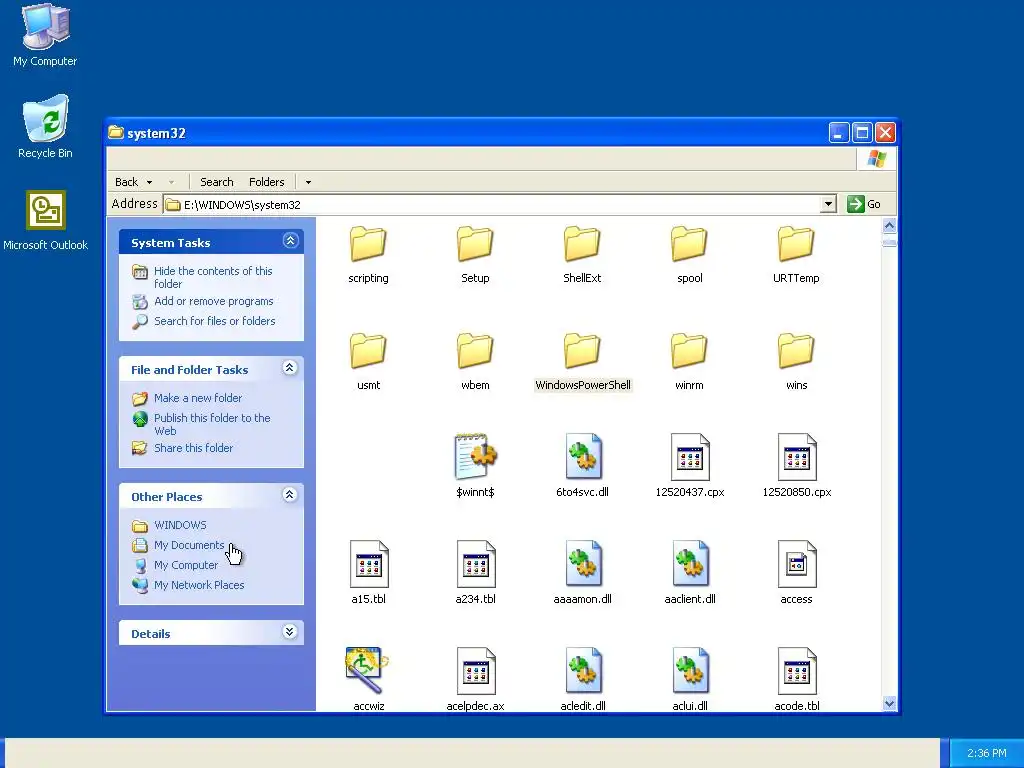1024x768 pixels.
Task: Toggle the Folders pane button
Action: click(266, 182)
